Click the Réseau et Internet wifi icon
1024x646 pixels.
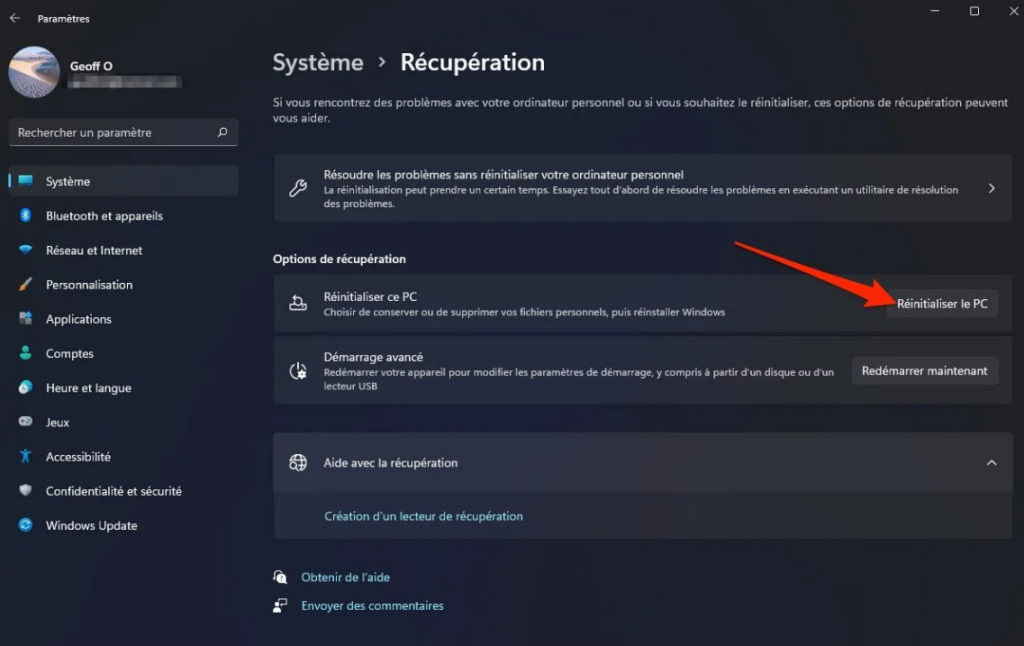pos(26,250)
